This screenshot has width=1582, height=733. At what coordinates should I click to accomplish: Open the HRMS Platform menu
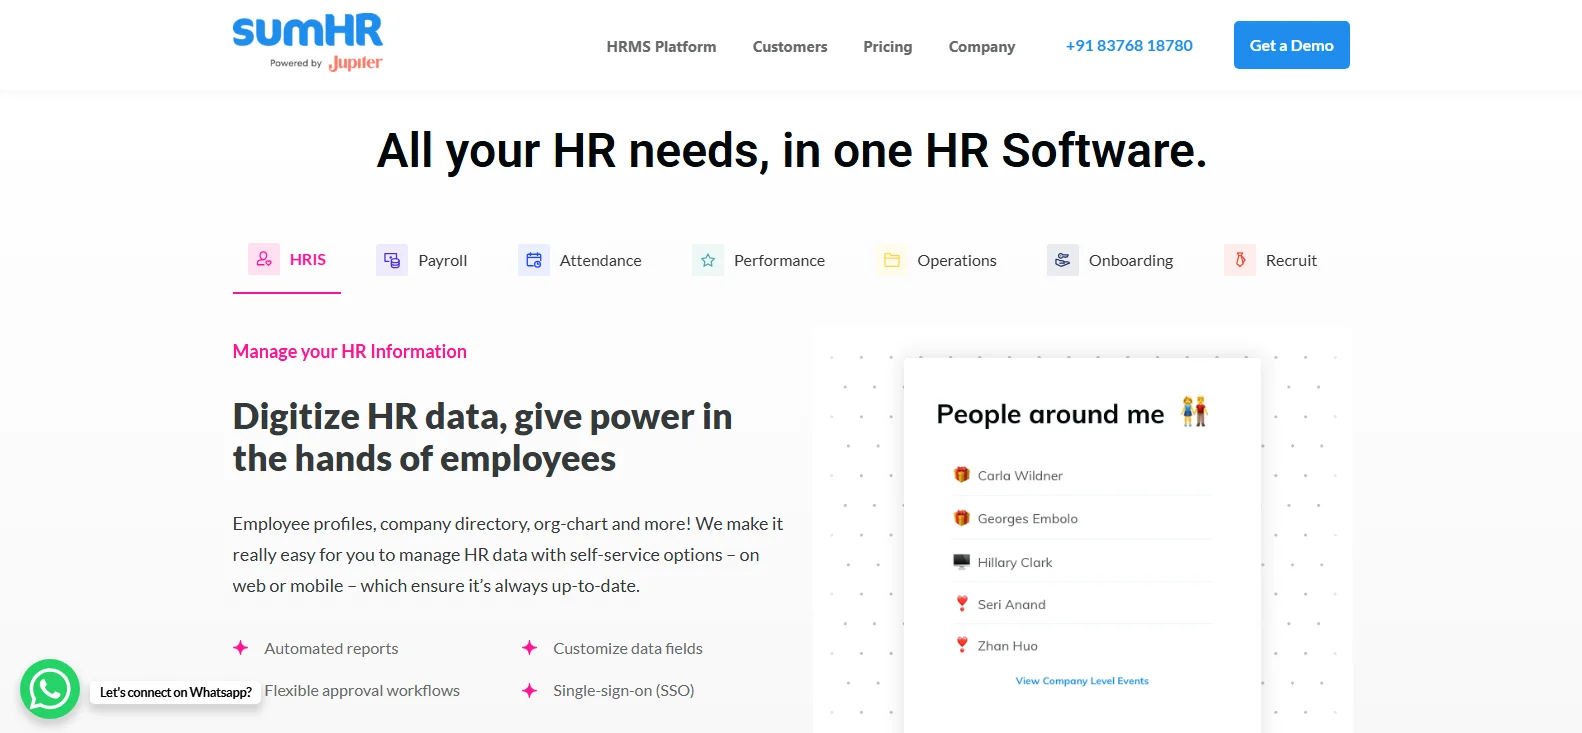tap(661, 47)
